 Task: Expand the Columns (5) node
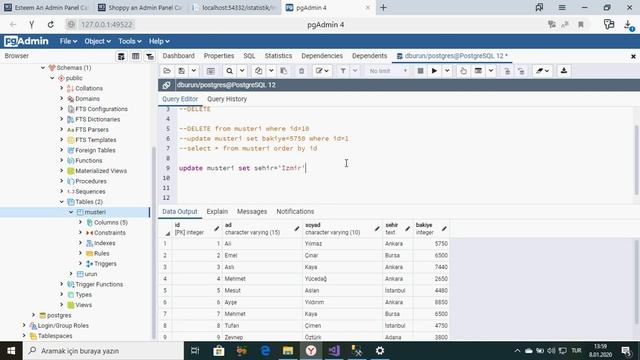(80, 222)
